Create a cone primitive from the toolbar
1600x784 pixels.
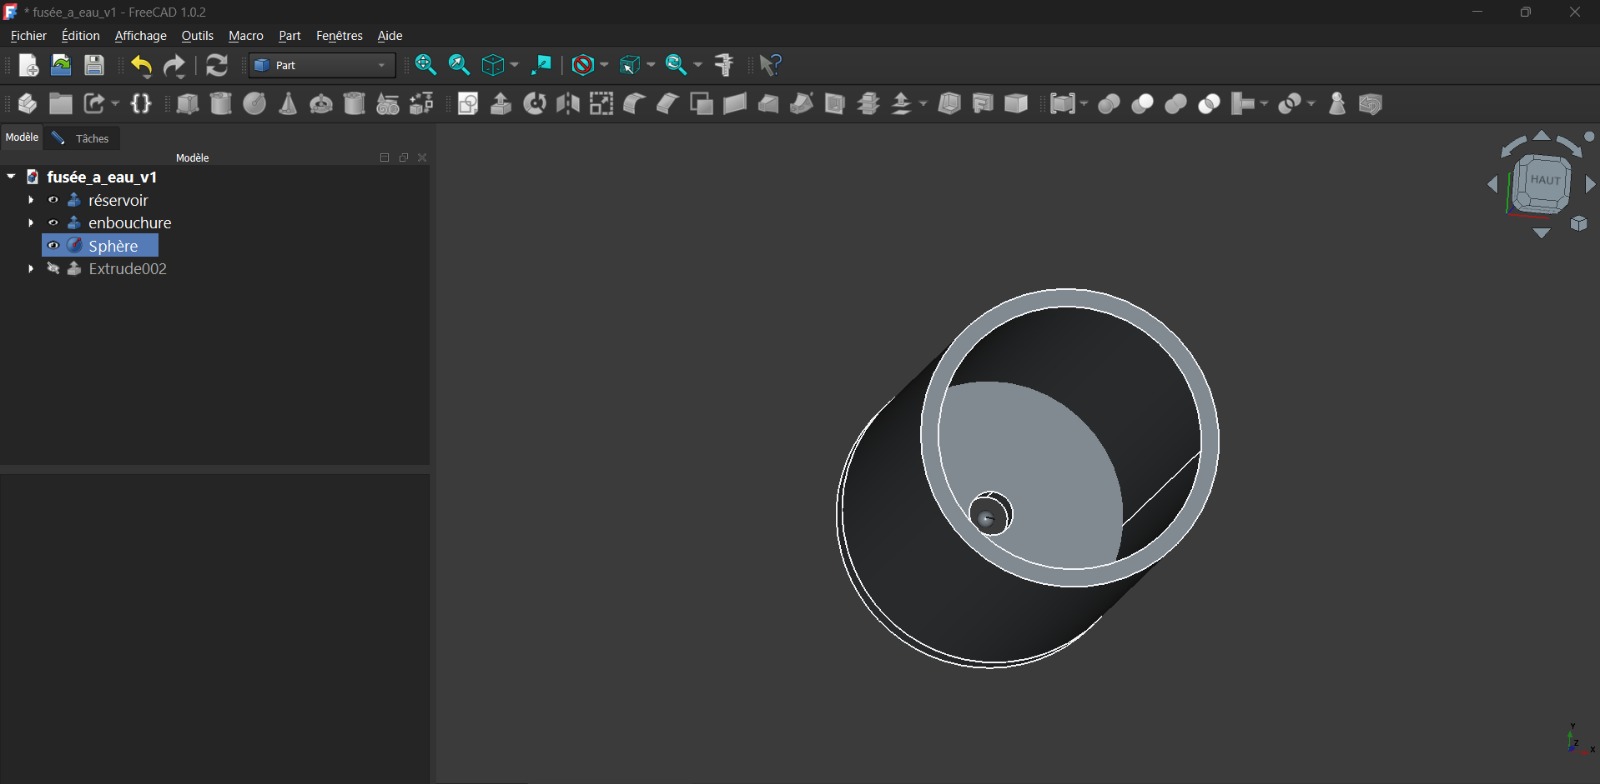click(x=288, y=104)
